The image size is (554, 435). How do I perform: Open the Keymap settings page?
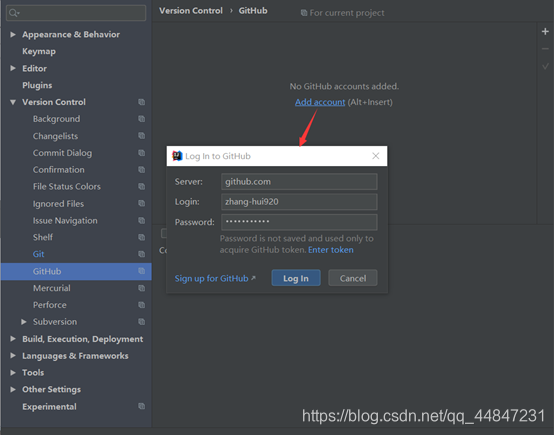coord(39,51)
